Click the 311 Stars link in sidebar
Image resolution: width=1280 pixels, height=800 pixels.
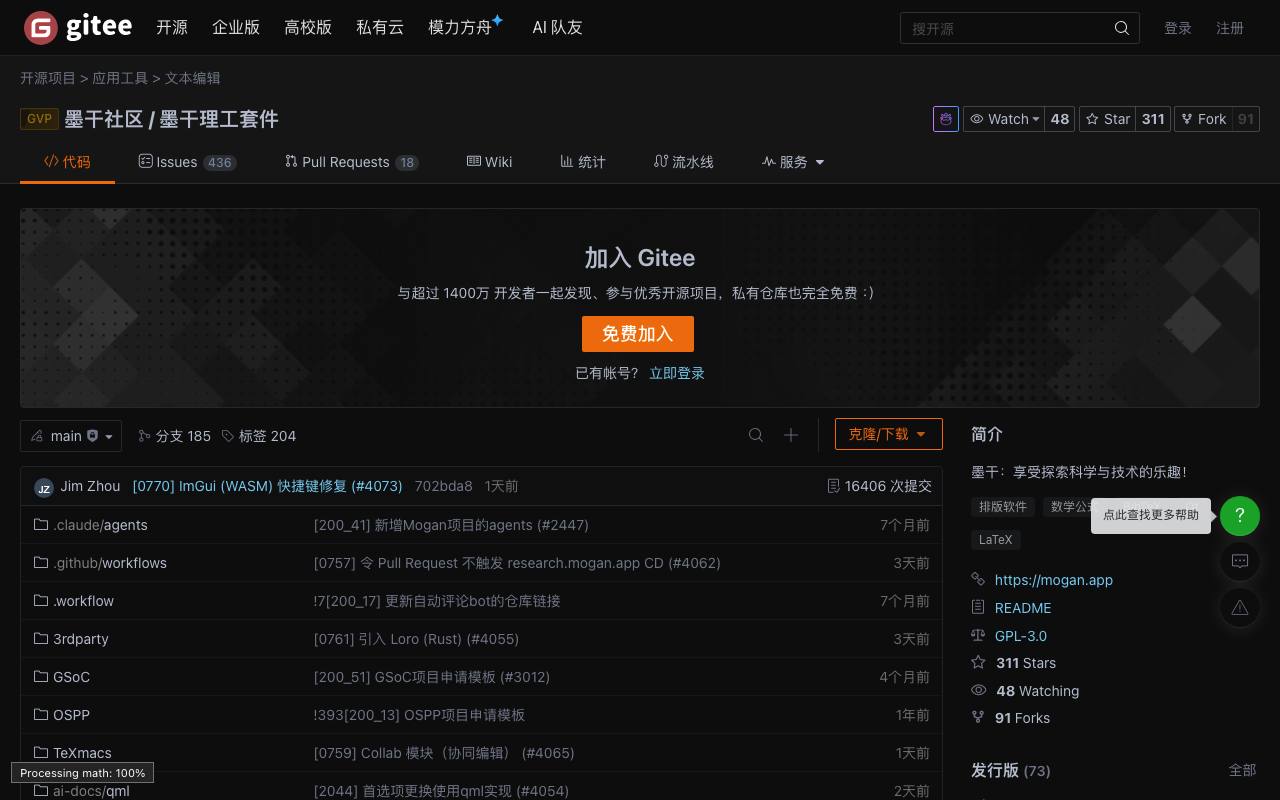pos(1026,663)
